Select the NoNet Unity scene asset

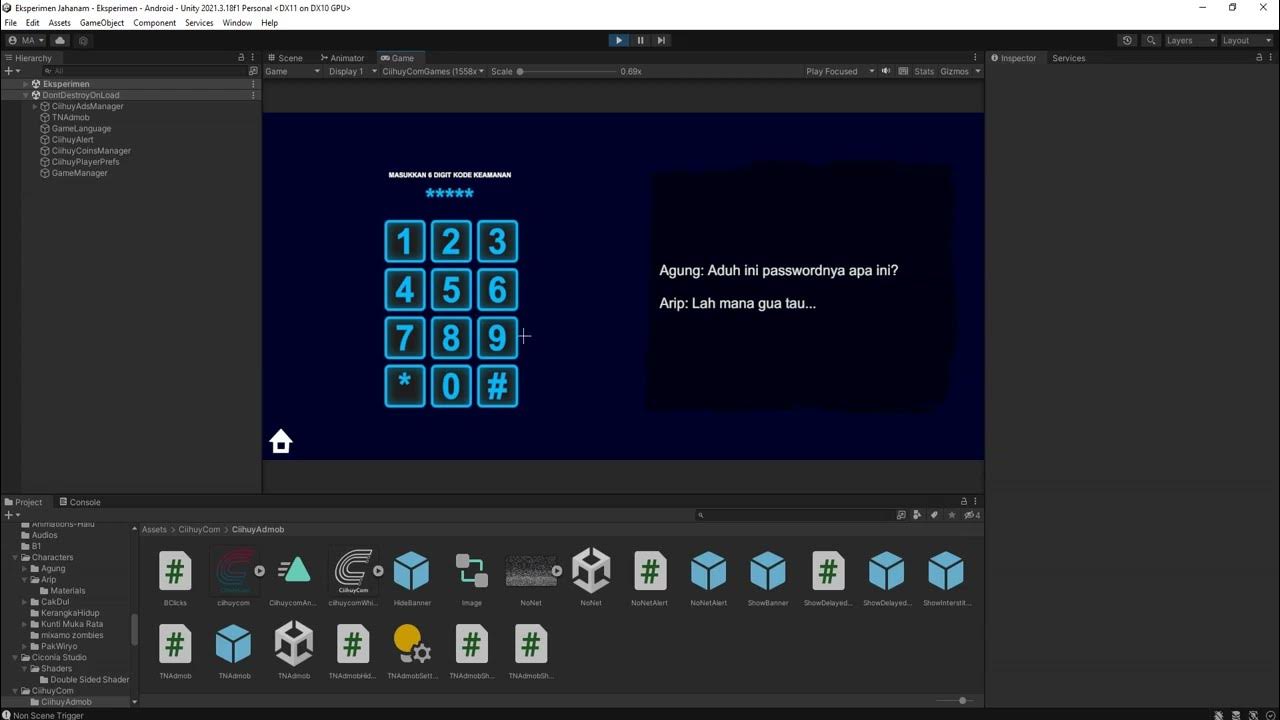click(x=591, y=571)
